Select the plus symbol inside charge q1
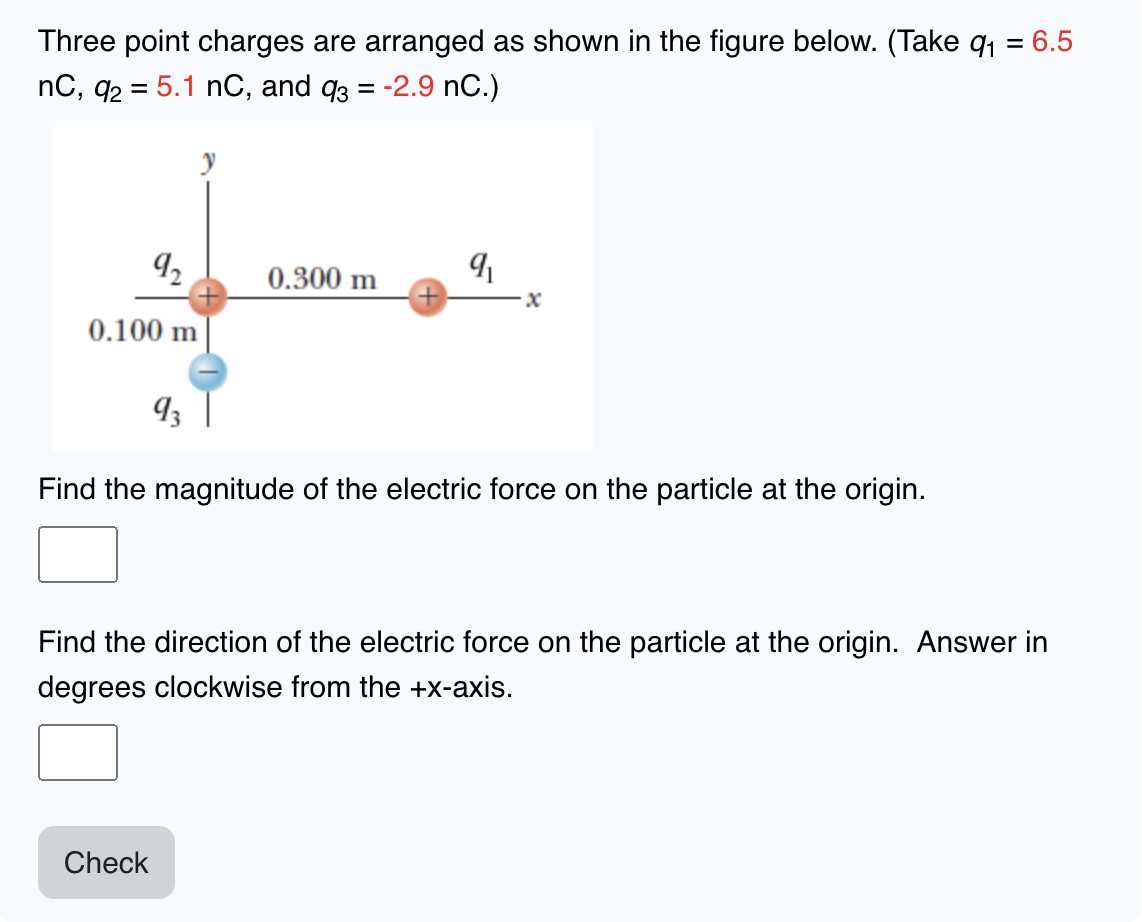The width and height of the screenshot is (1142, 922). pyautogui.click(x=427, y=296)
